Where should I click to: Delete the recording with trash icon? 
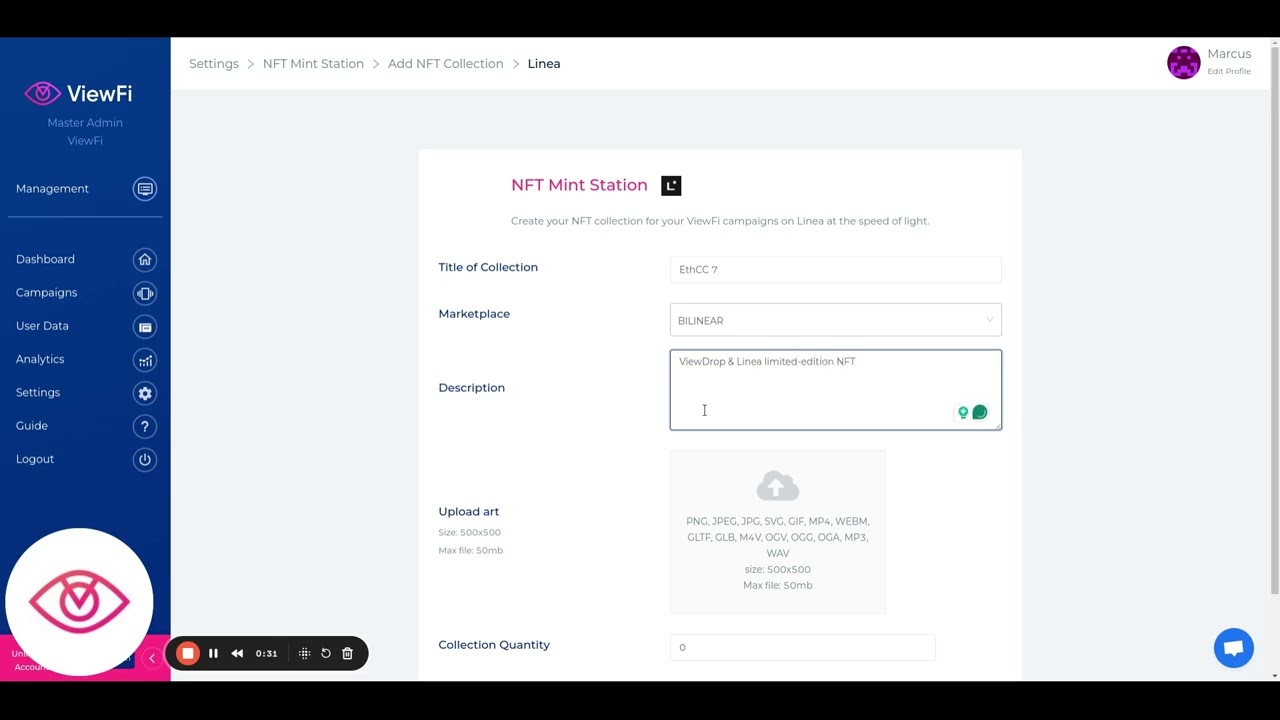pos(347,653)
